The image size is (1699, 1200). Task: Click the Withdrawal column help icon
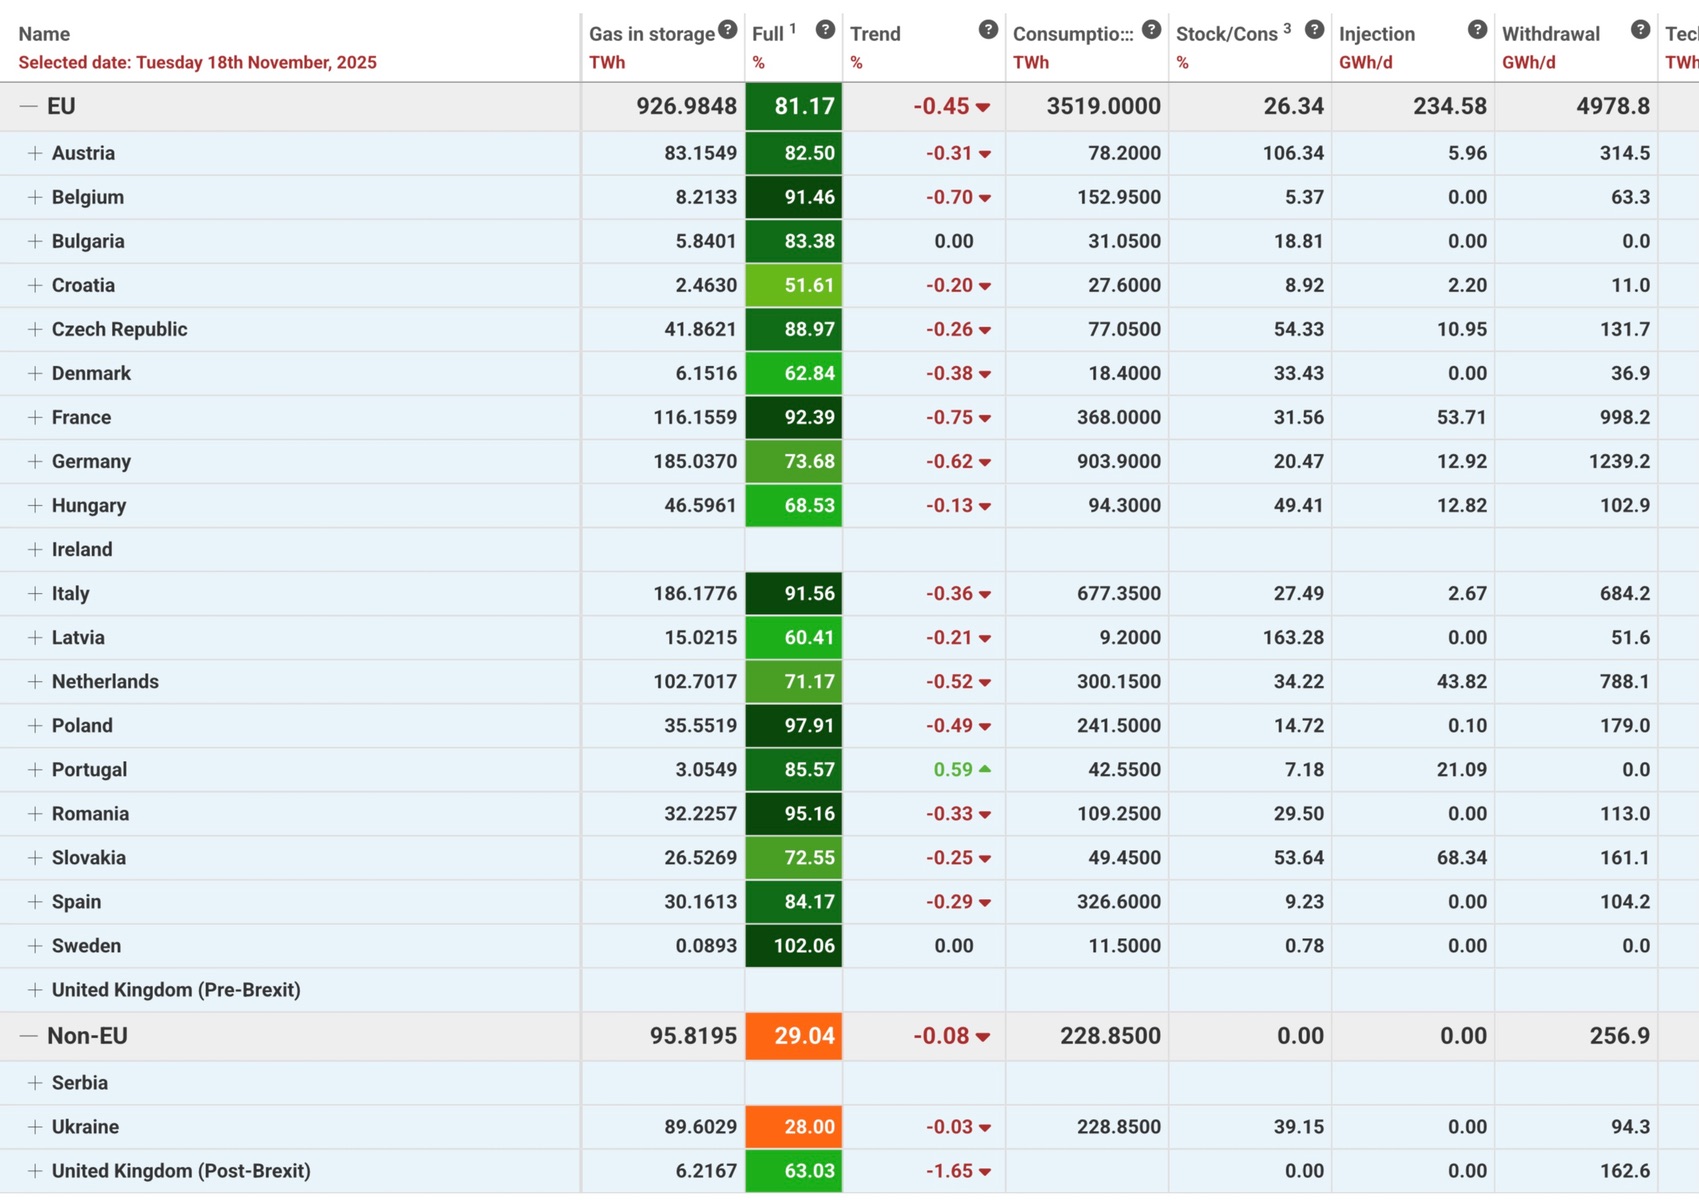[x=1640, y=30]
